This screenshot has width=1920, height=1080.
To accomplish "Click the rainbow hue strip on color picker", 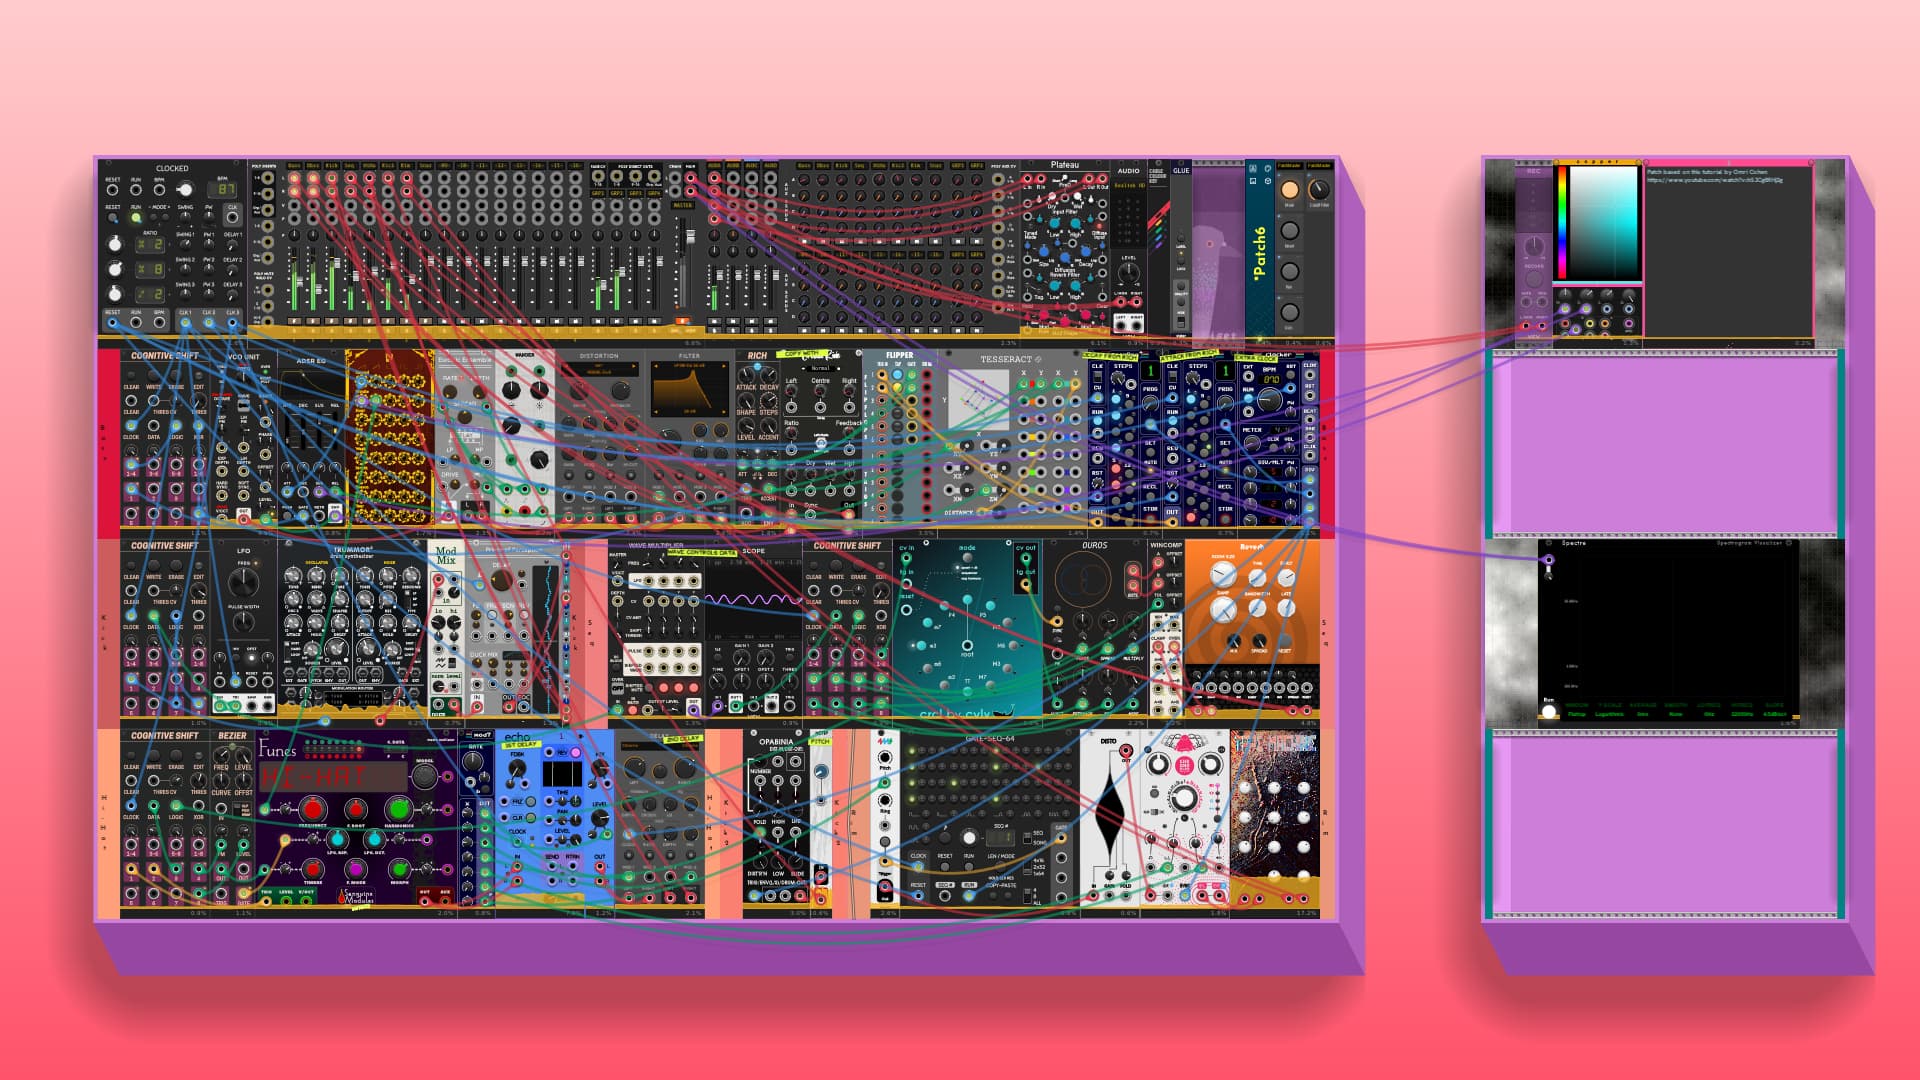I will pos(1560,222).
